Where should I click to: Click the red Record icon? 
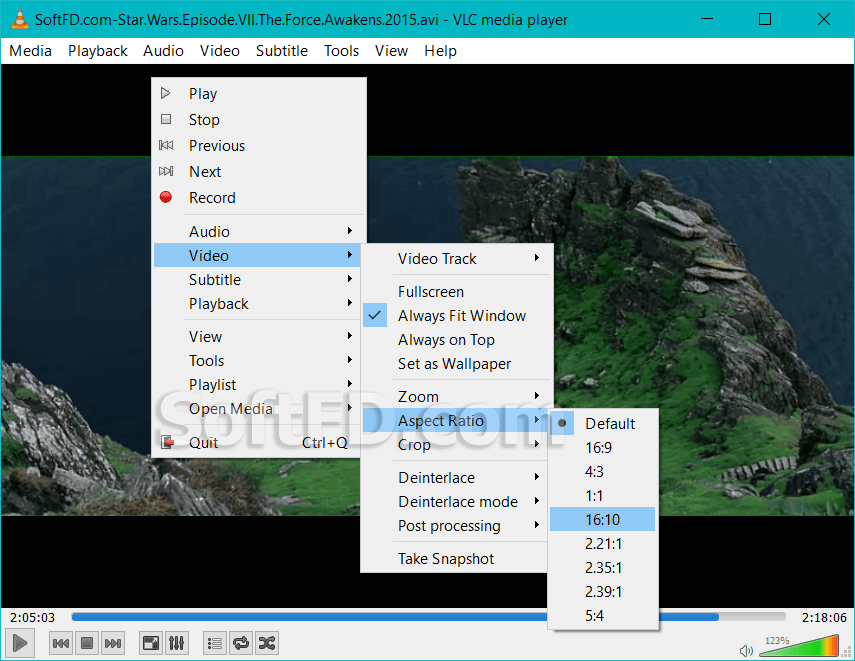click(x=166, y=197)
